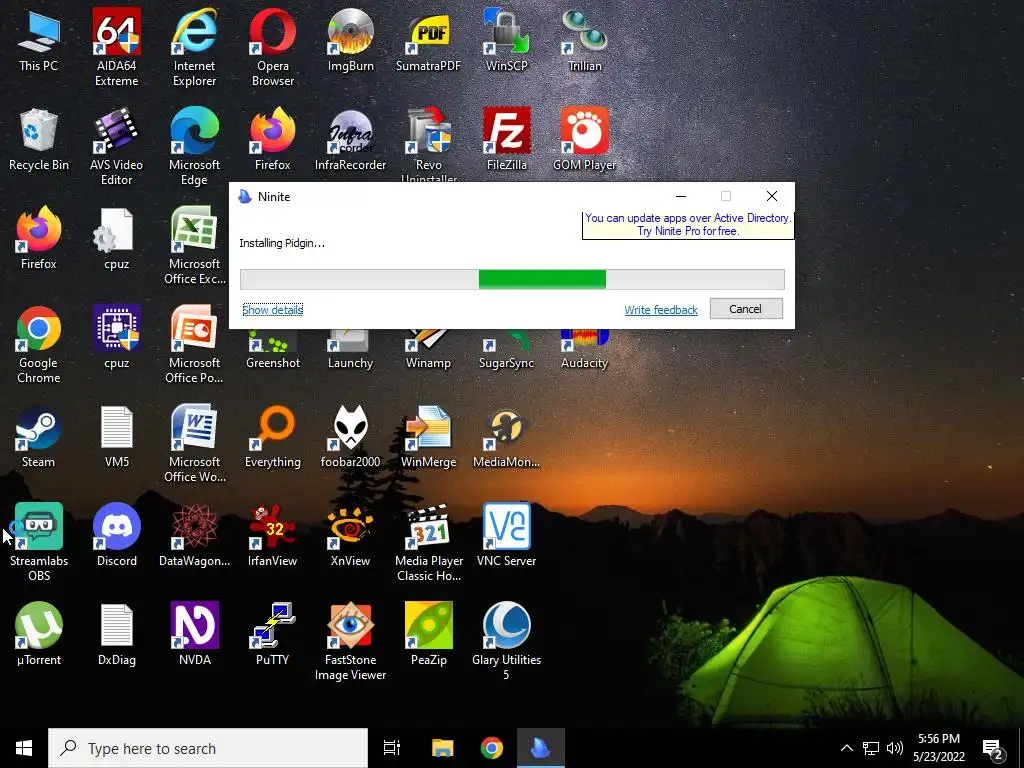Select the Opera Browser desktop icon
The height and width of the screenshot is (768, 1024).
272,48
